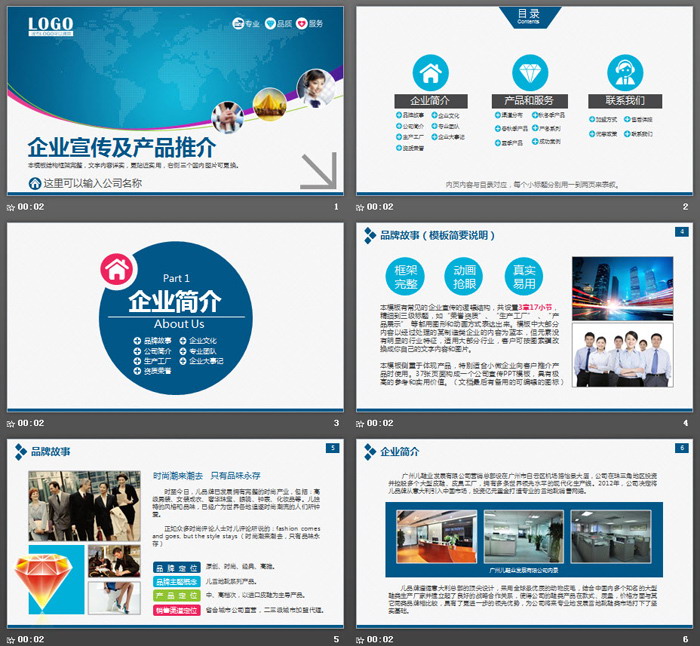Click the light-blue 品牌主题概念 tag on slide 5

(x=177, y=582)
